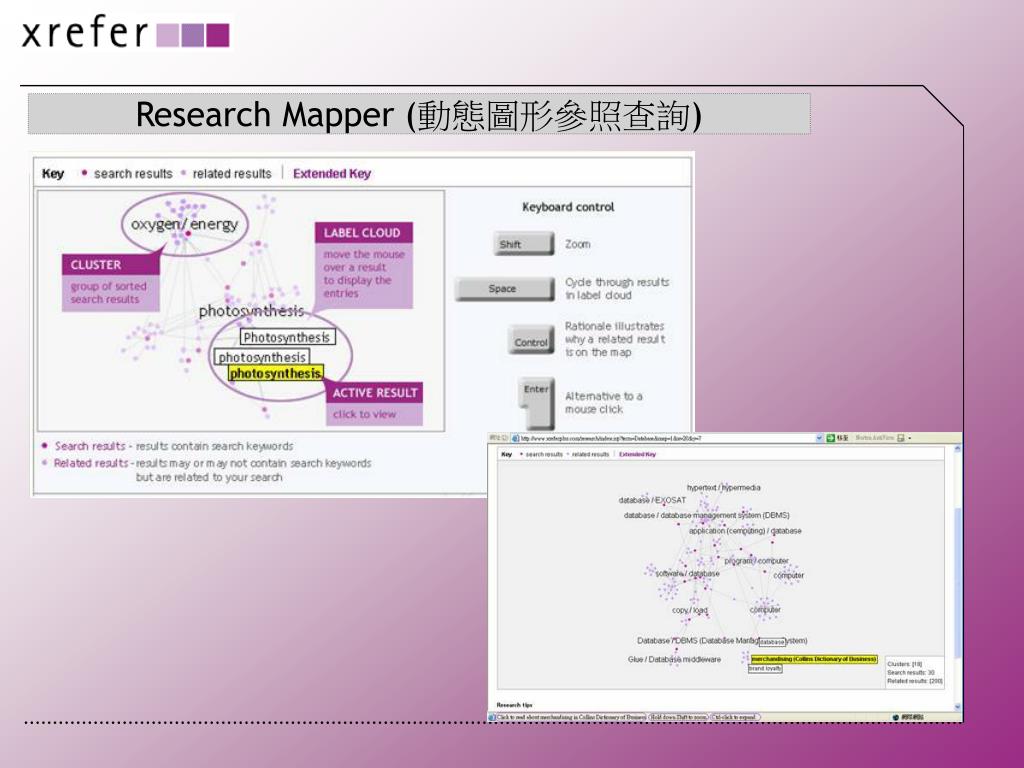Click the hypertext / hypermedia cluster label
The height and width of the screenshot is (768, 1024).
click(724, 487)
